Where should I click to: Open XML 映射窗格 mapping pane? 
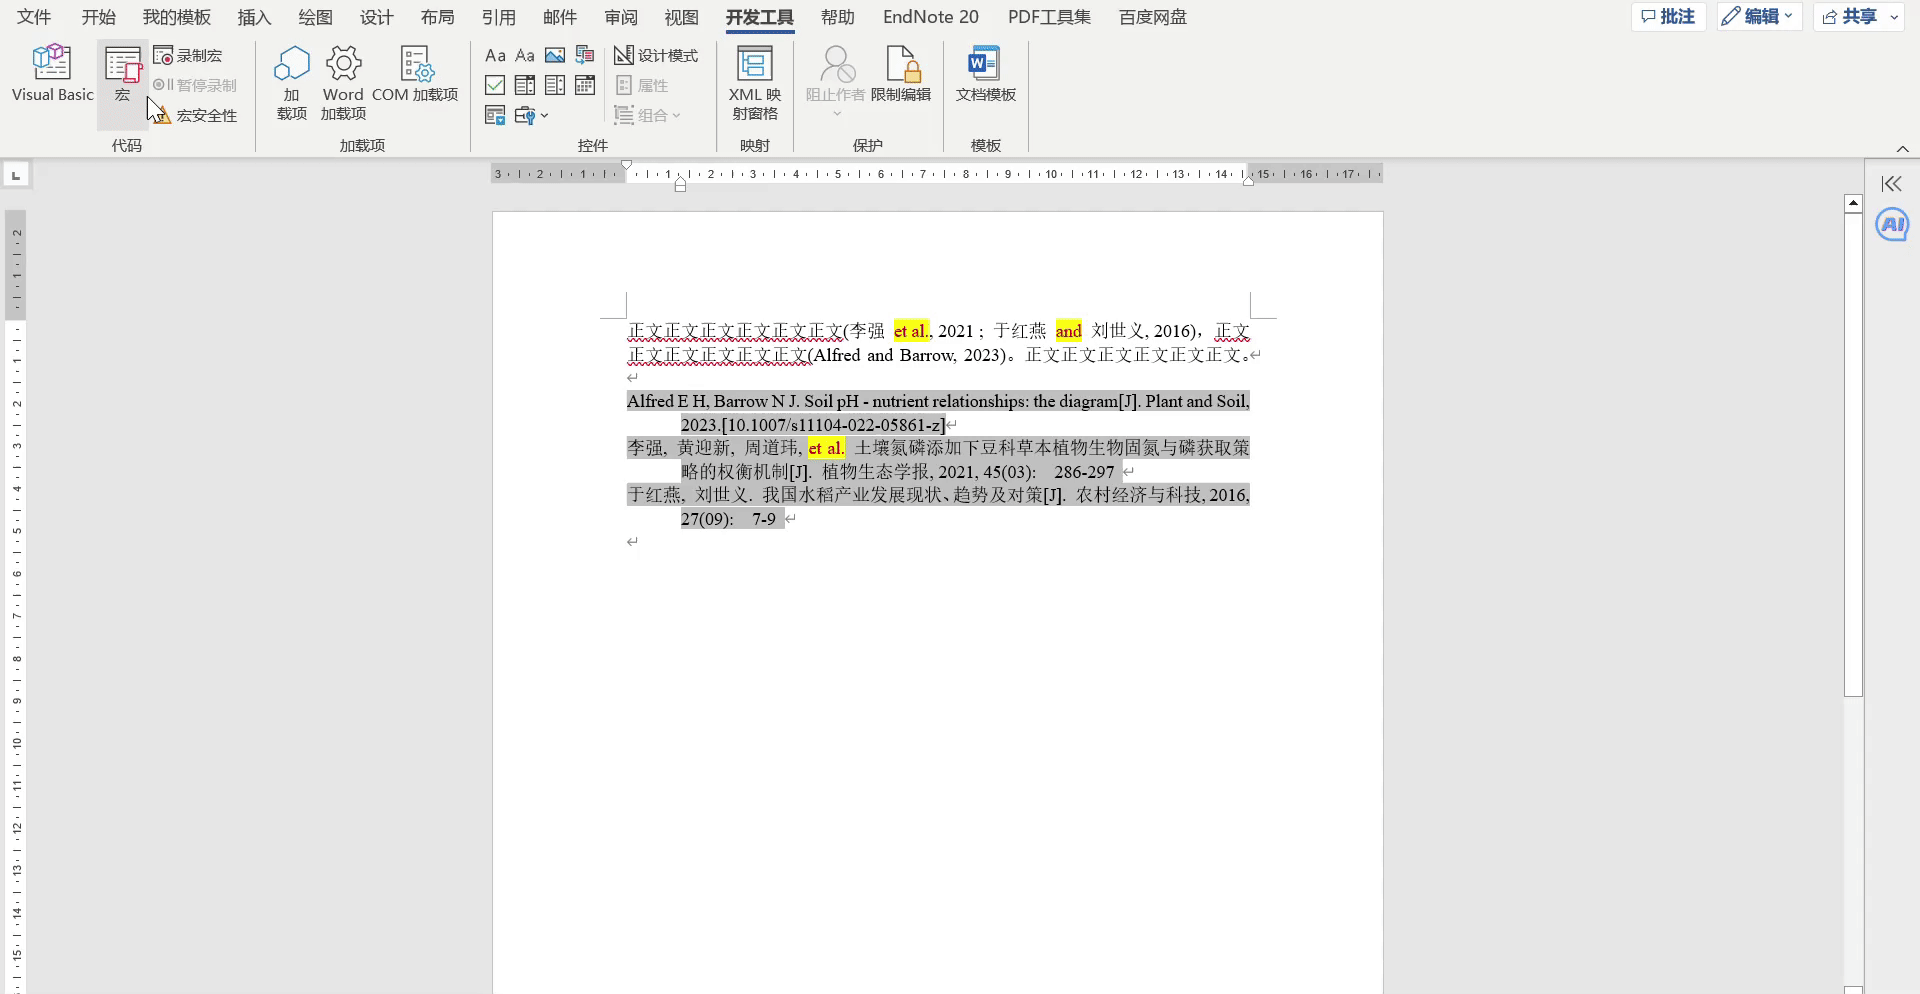[755, 82]
